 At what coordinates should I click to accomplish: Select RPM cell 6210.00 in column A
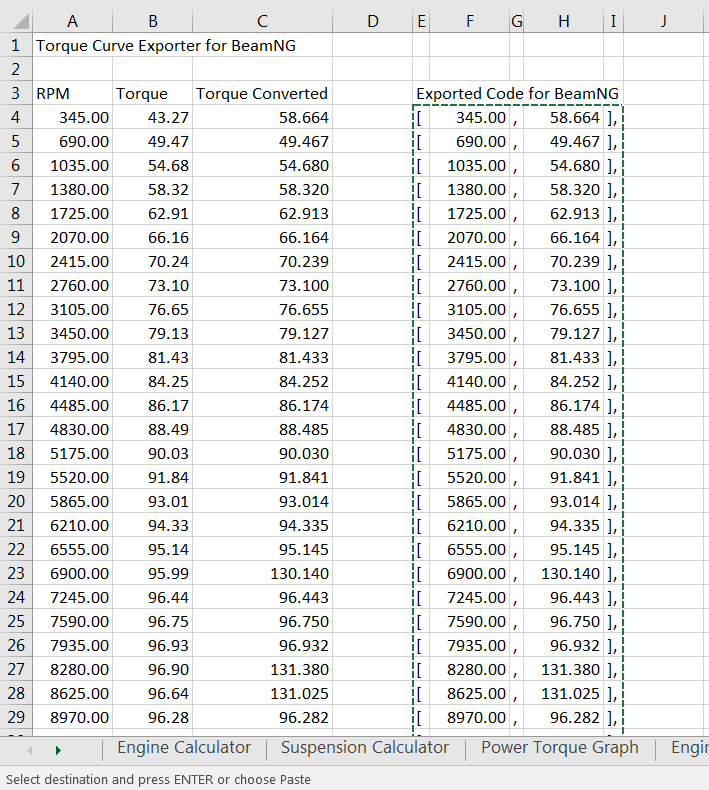(73, 525)
